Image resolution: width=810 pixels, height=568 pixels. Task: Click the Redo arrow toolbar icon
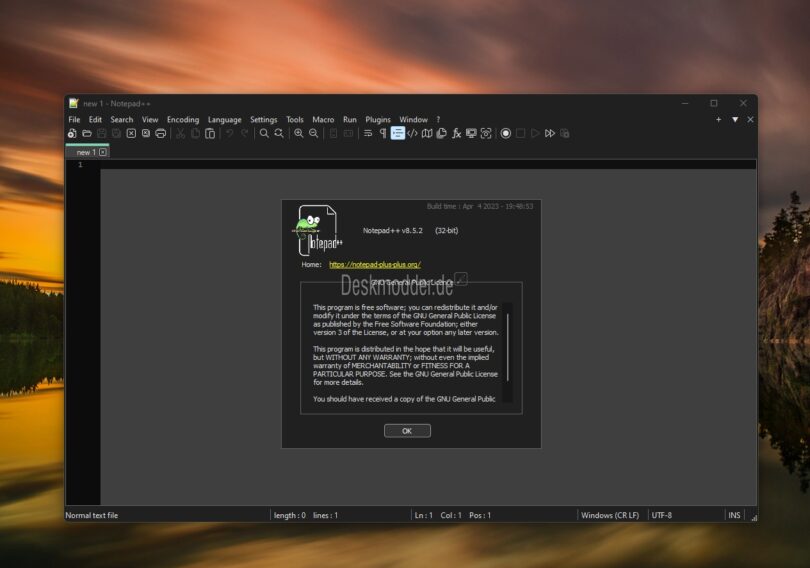click(x=244, y=133)
